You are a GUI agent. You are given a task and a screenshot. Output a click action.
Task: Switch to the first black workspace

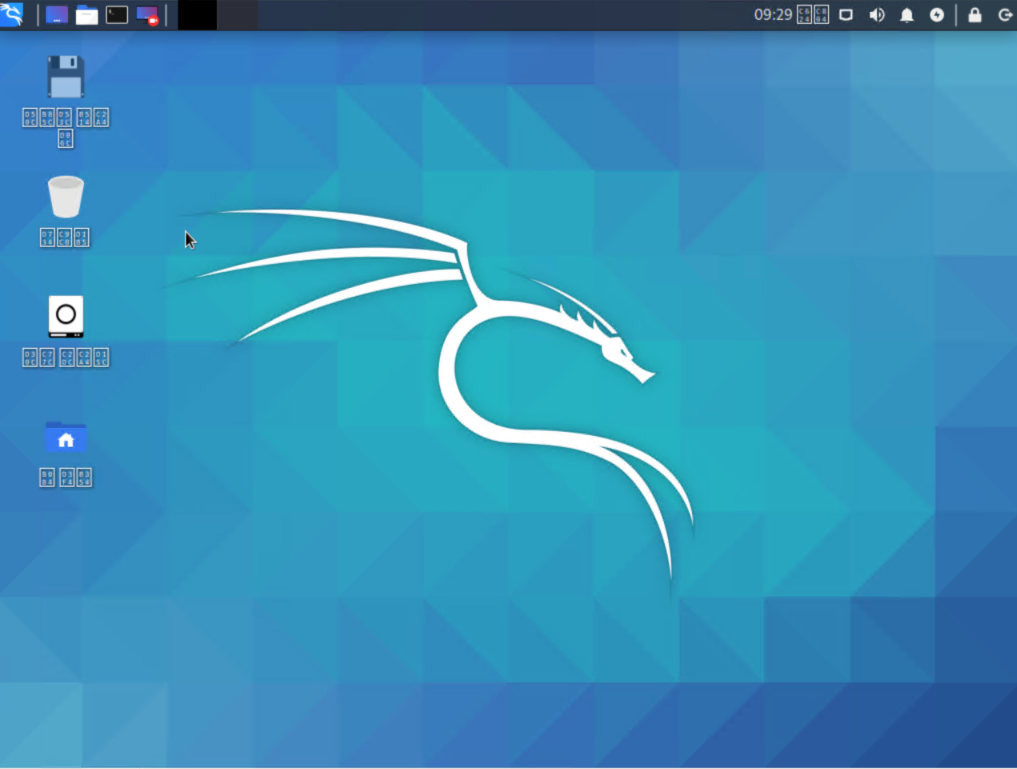click(197, 15)
